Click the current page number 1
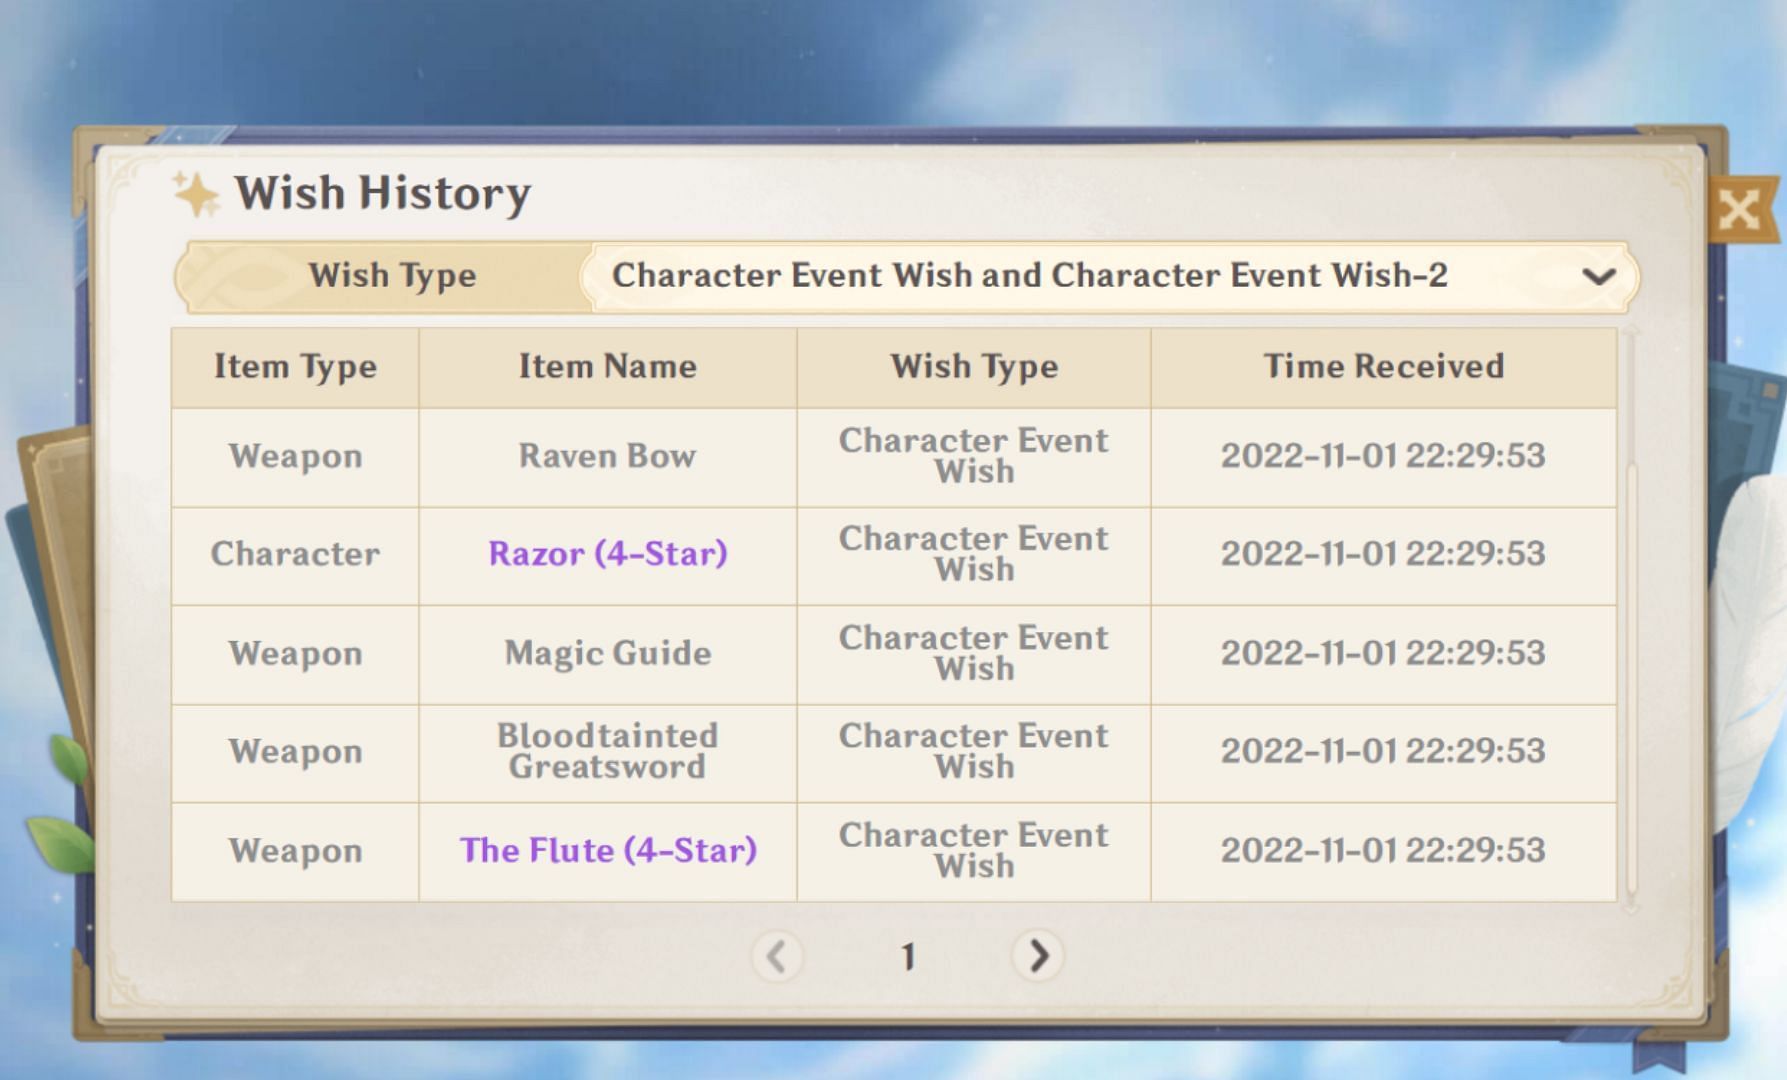 pyautogui.click(x=908, y=957)
